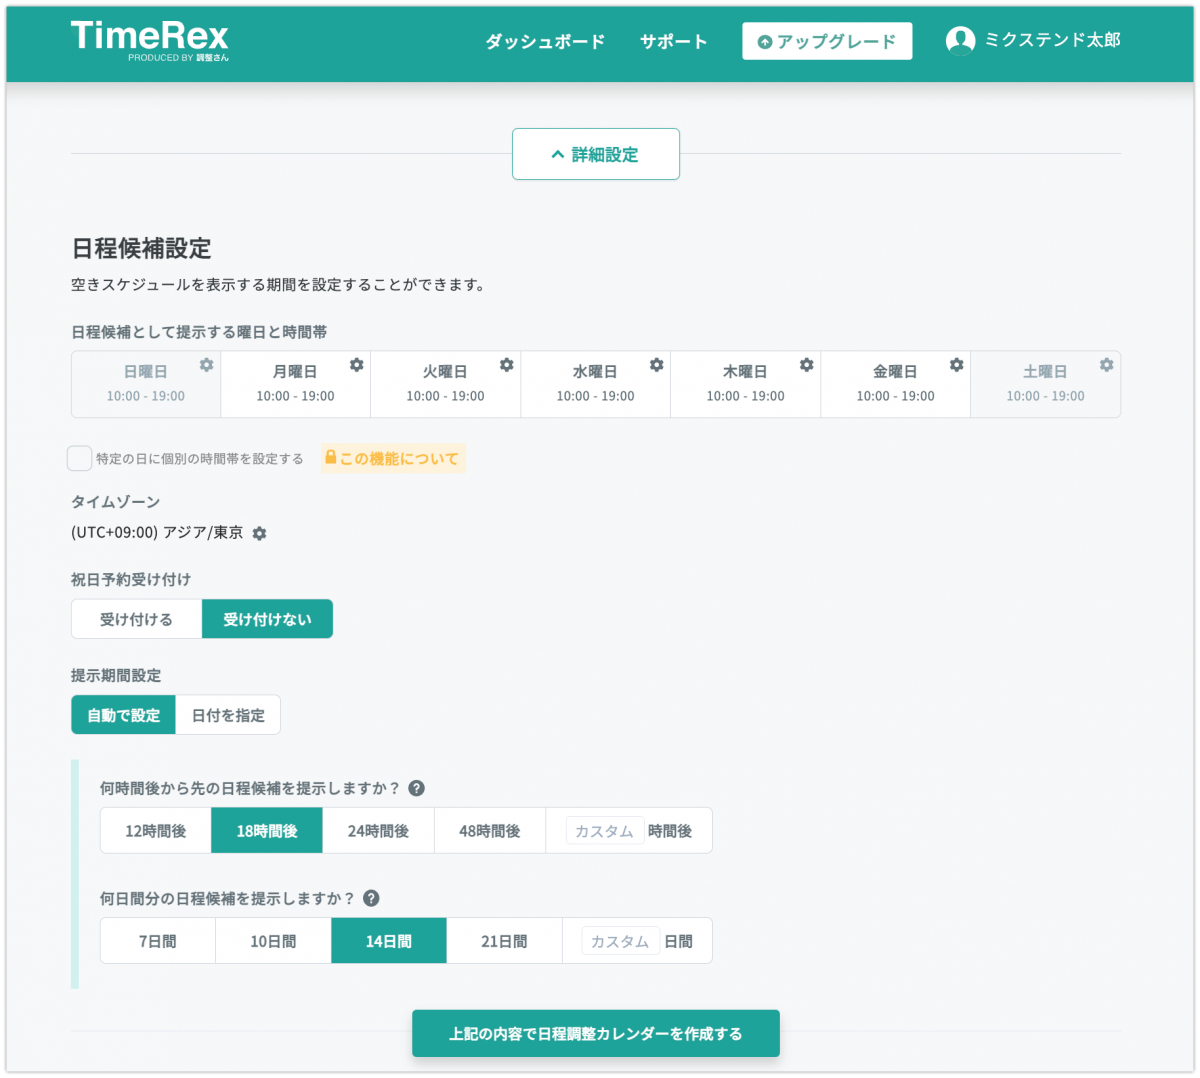Viewport: 1200px width, 1078px height.
Task: Click the アップグレード button
Action: (827, 41)
